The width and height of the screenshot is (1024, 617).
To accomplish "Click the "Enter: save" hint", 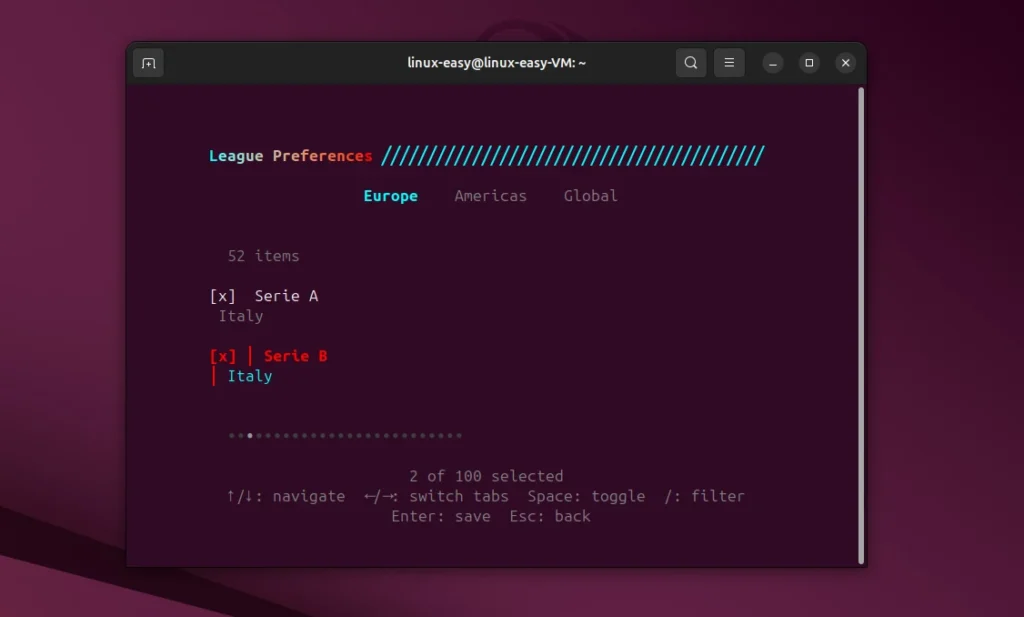I will point(440,516).
